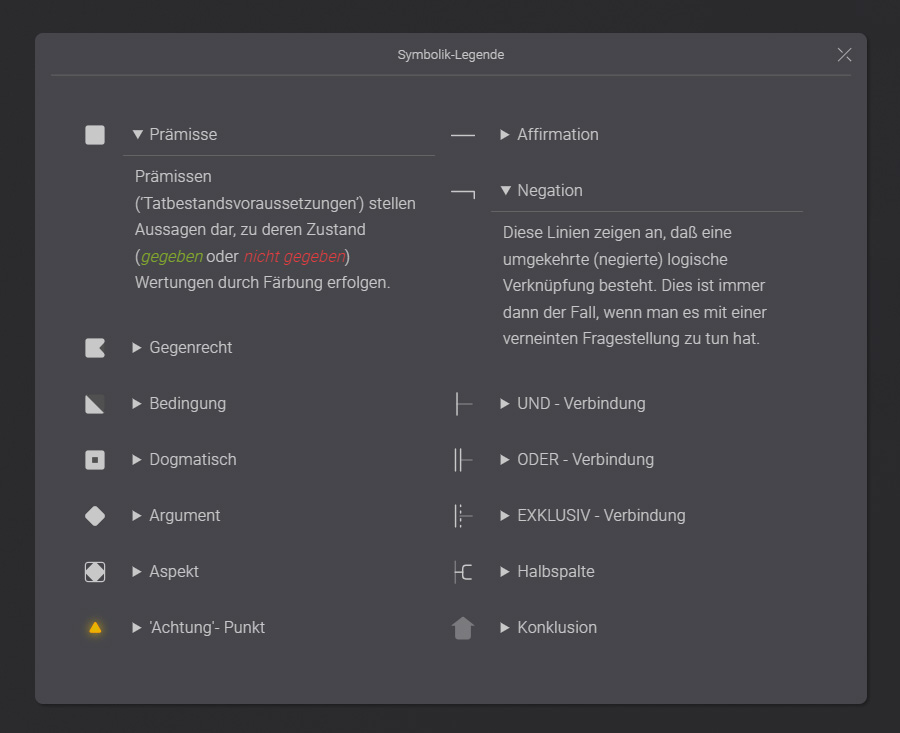The width and height of the screenshot is (900, 733).
Task: Click the Aspekt symbol icon
Action: [x=95, y=571]
